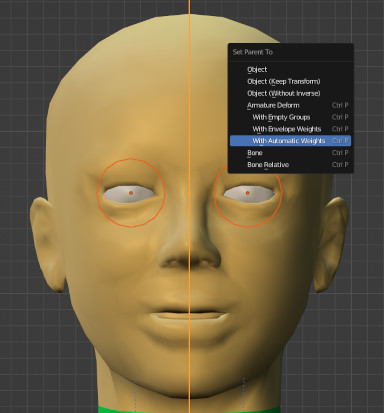Pick With Envelope Weights option
Screen dimensions: 384x413
tap(290, 129)
